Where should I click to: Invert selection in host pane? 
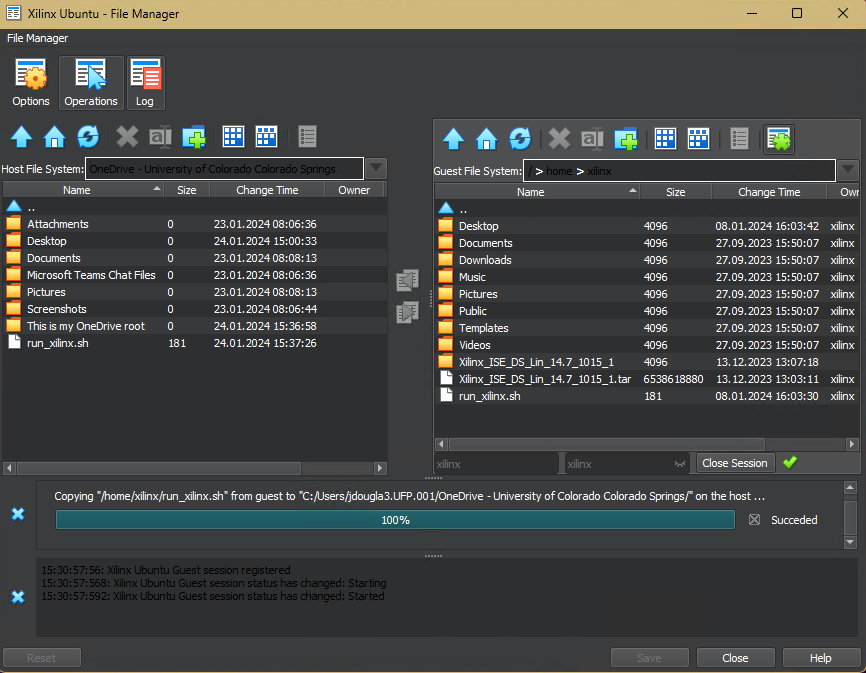tap(266, 137)
